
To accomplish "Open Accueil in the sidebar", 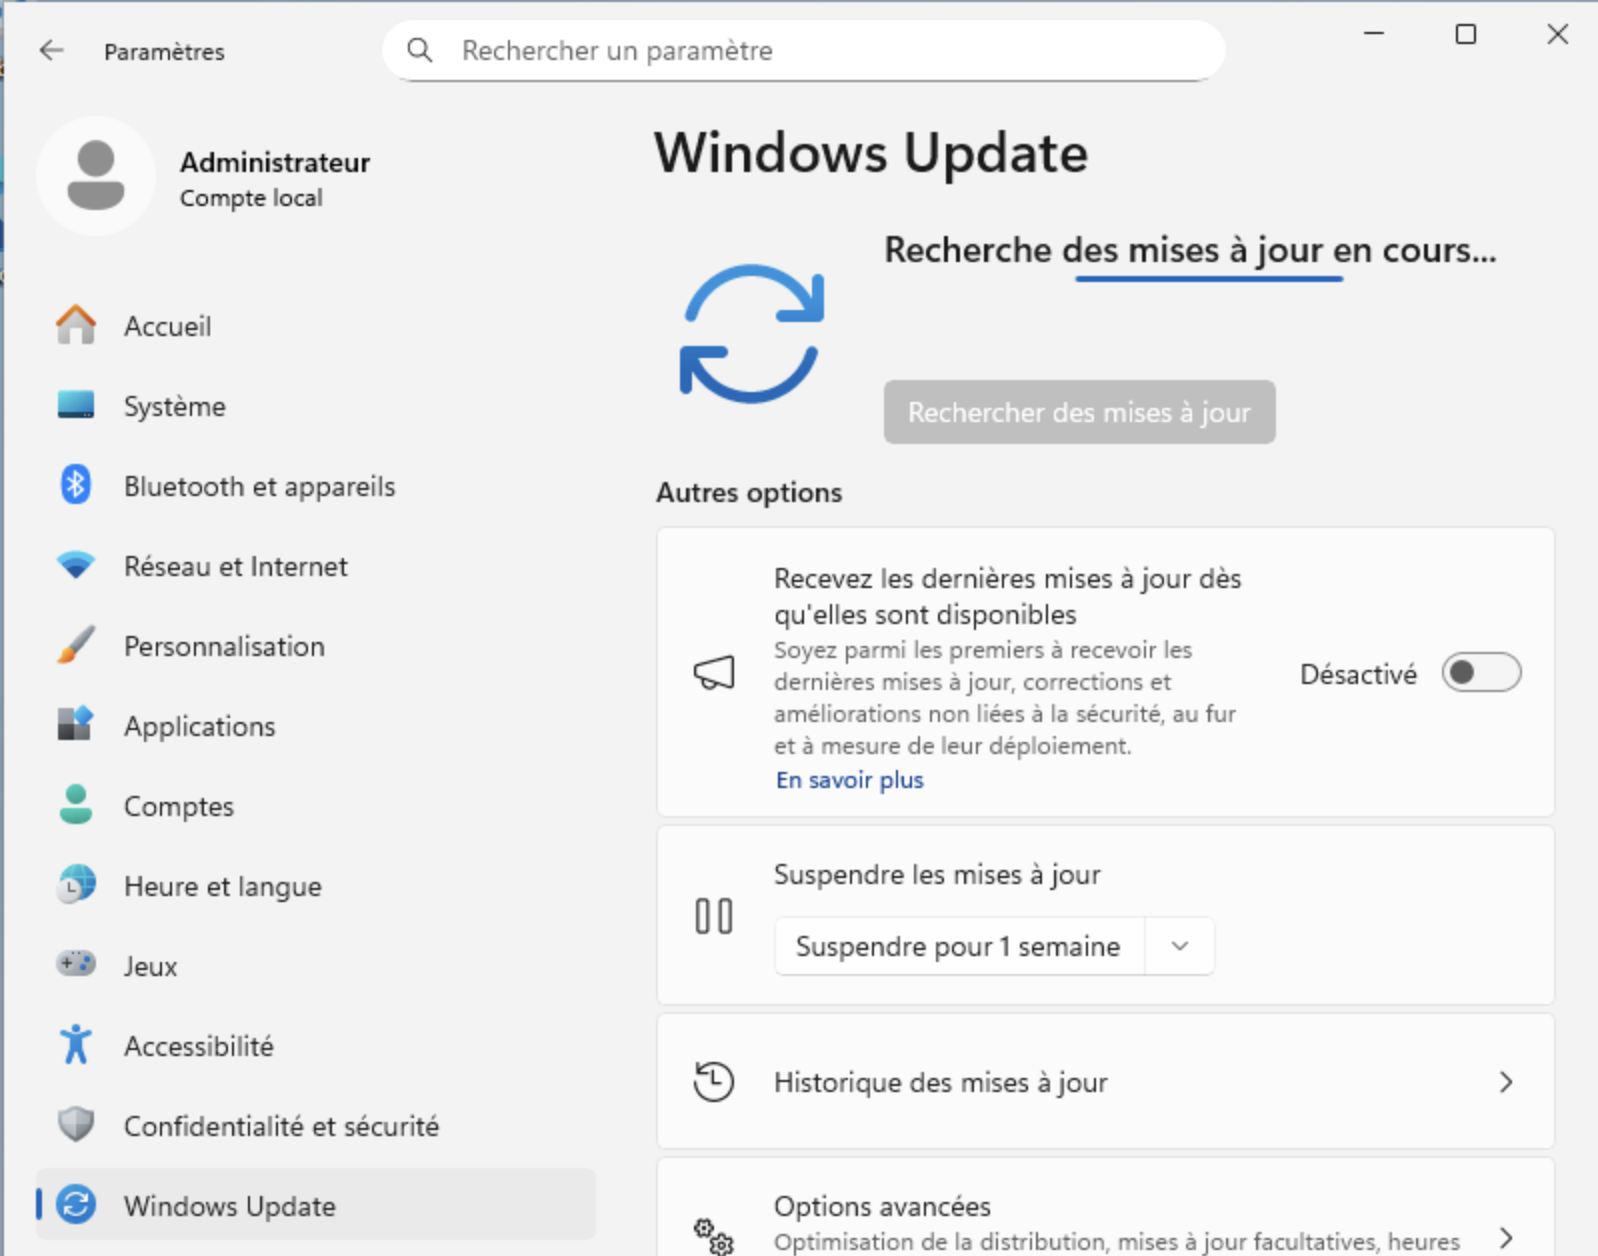I will pyautogui.click(x=315, y=326).
